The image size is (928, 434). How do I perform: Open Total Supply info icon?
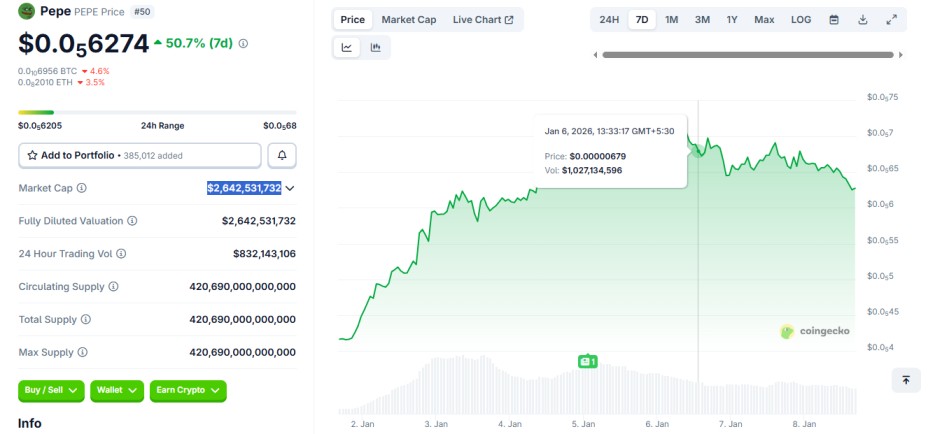pos(86,320)
